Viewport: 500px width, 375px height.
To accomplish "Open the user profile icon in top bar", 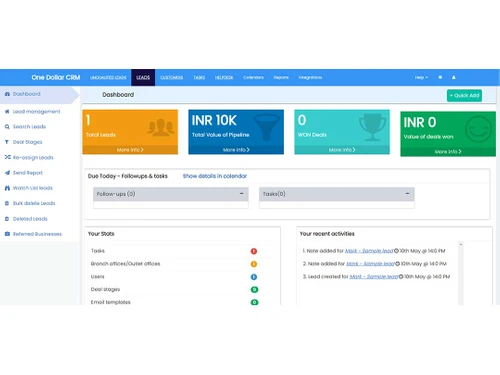I will click(454, 77).
